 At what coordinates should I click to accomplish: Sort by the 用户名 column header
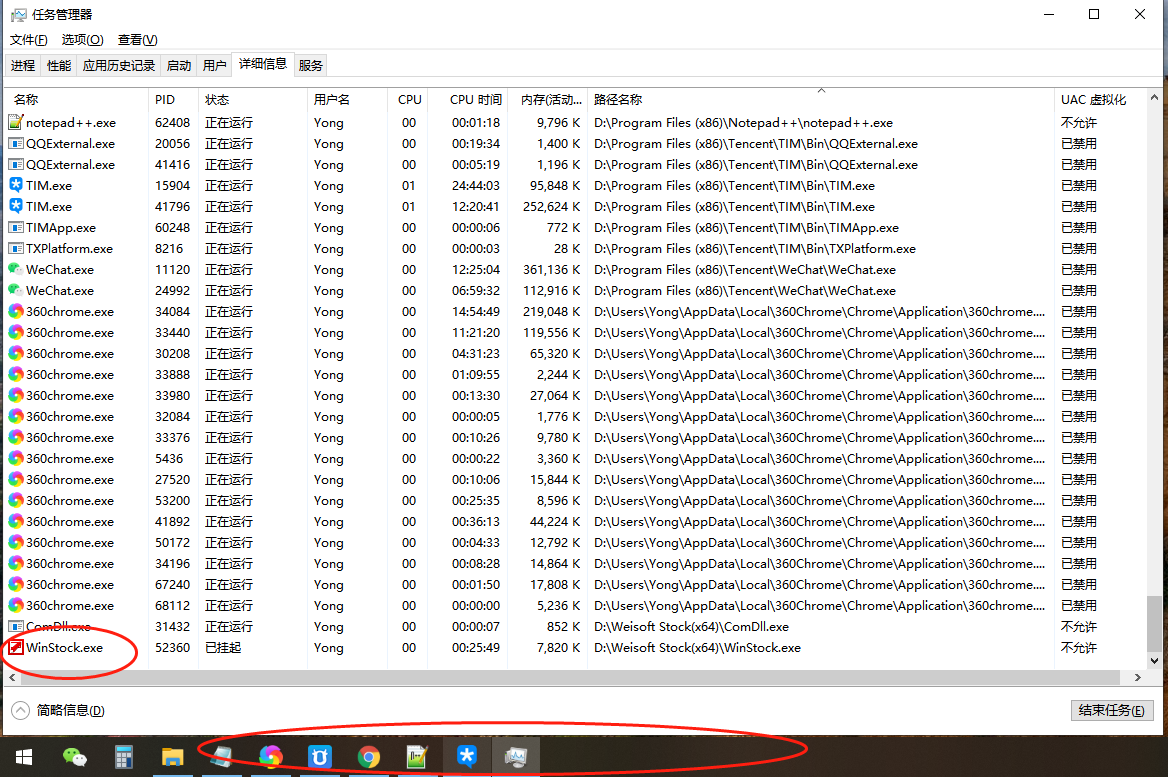346,99
